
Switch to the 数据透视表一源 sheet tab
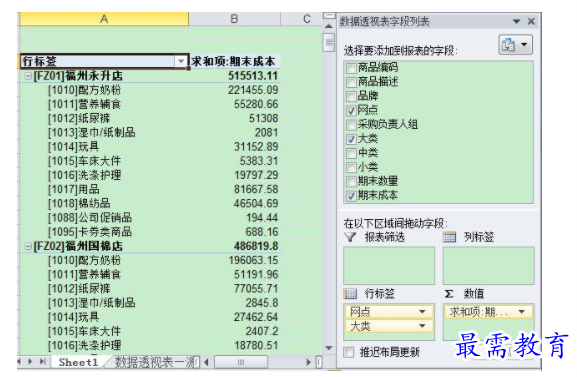pyautogui.click(x=156, y=362)
